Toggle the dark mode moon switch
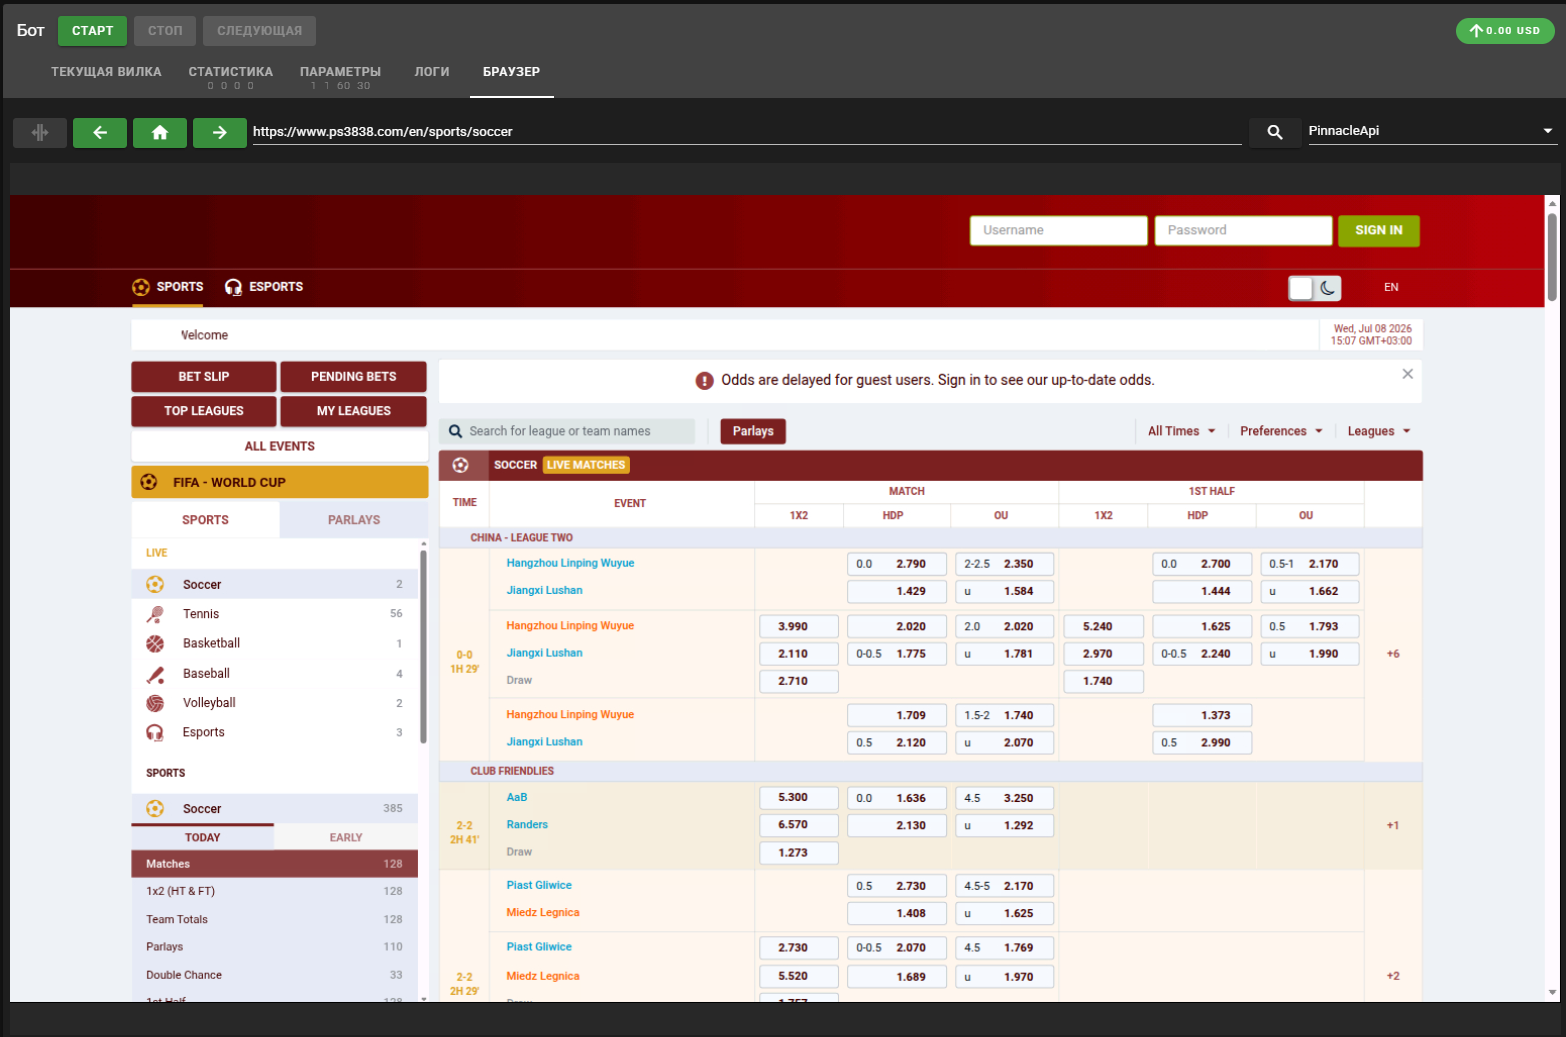Image resolution: width=1566 pixels, height=1037 pixels. (x=1315, y=288)
